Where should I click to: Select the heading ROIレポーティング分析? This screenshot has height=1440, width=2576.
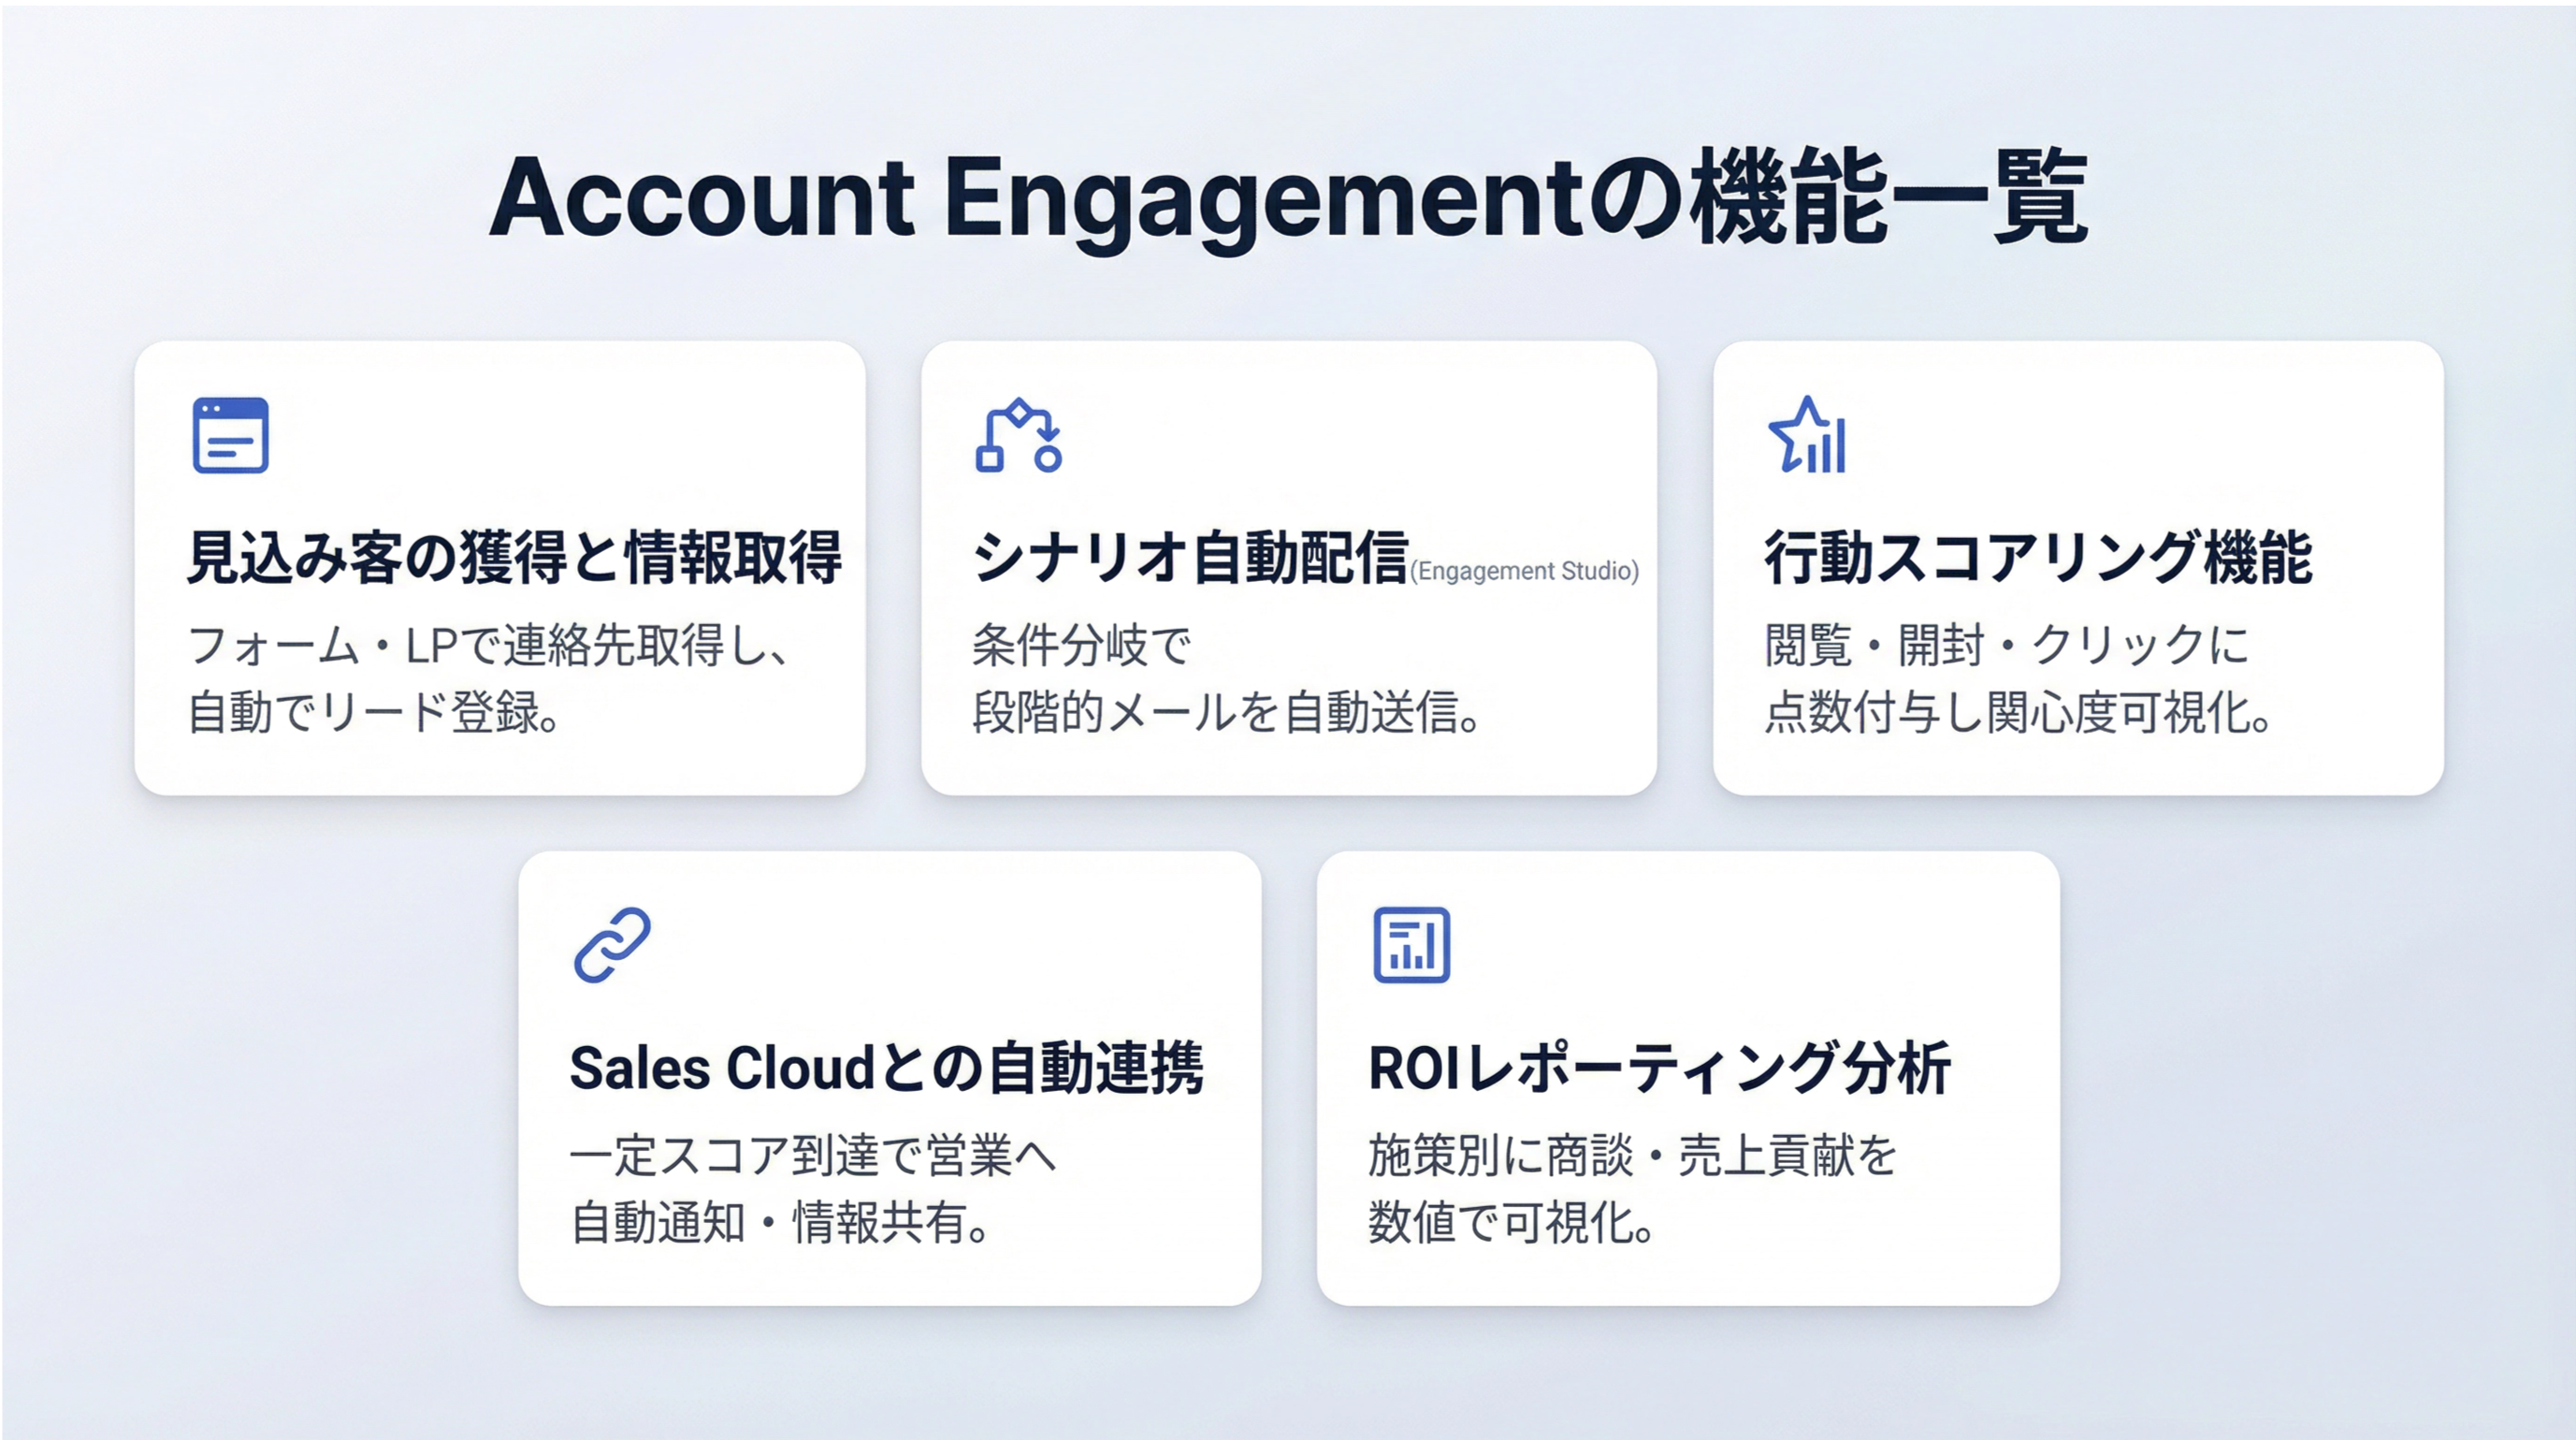[x=1659, y=1067]
